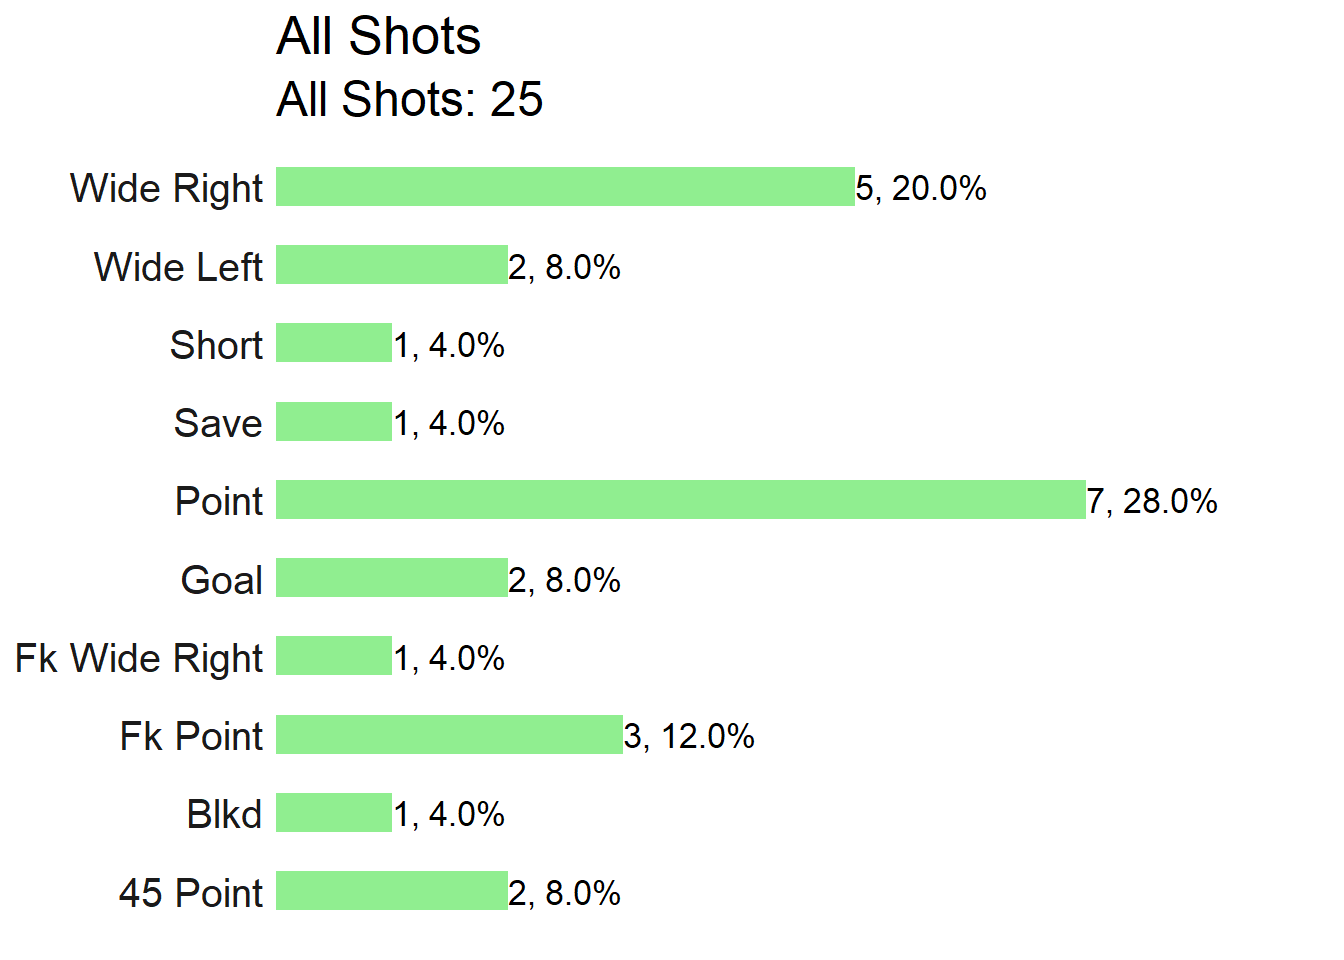Click the "Wide Left" axis label
This screenshot has height=960, width=1344.
pos(179,267)
